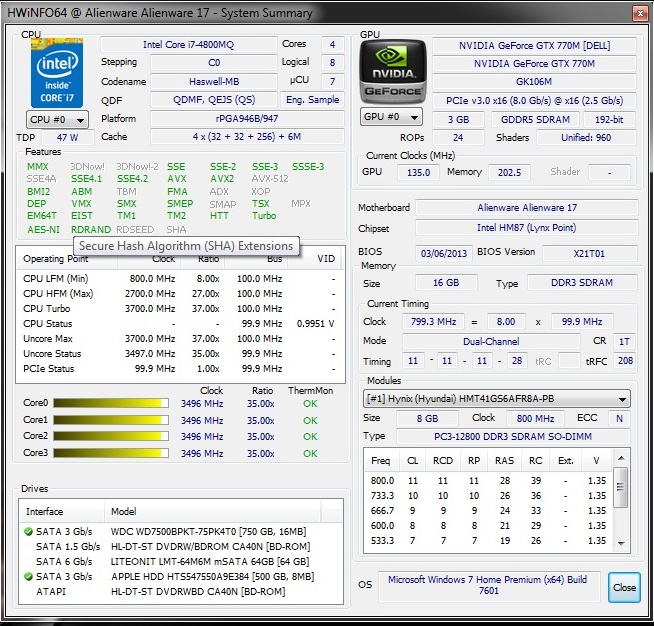The image size is (654, 626).
Task: Click the Interface column header in Drives
Action: [x=62, y=512]
